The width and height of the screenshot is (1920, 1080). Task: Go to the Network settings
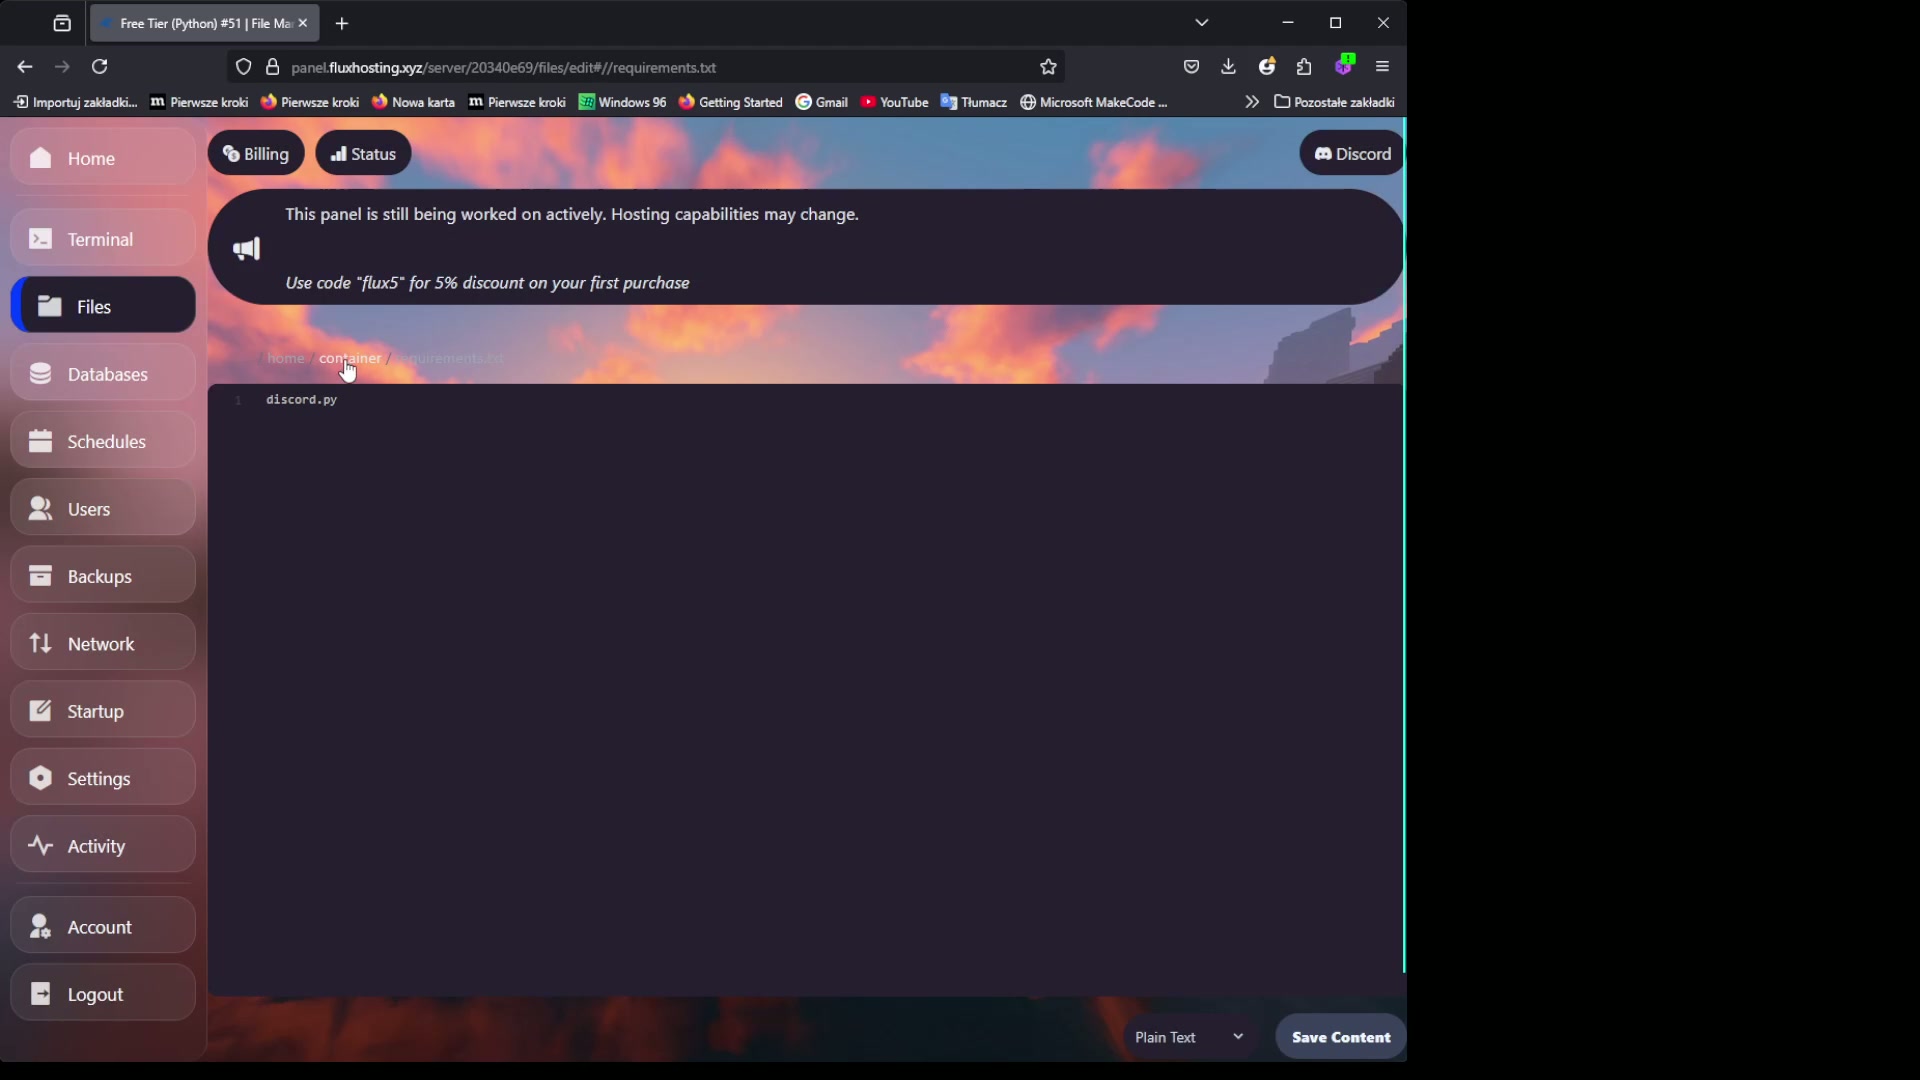(103, 644)
